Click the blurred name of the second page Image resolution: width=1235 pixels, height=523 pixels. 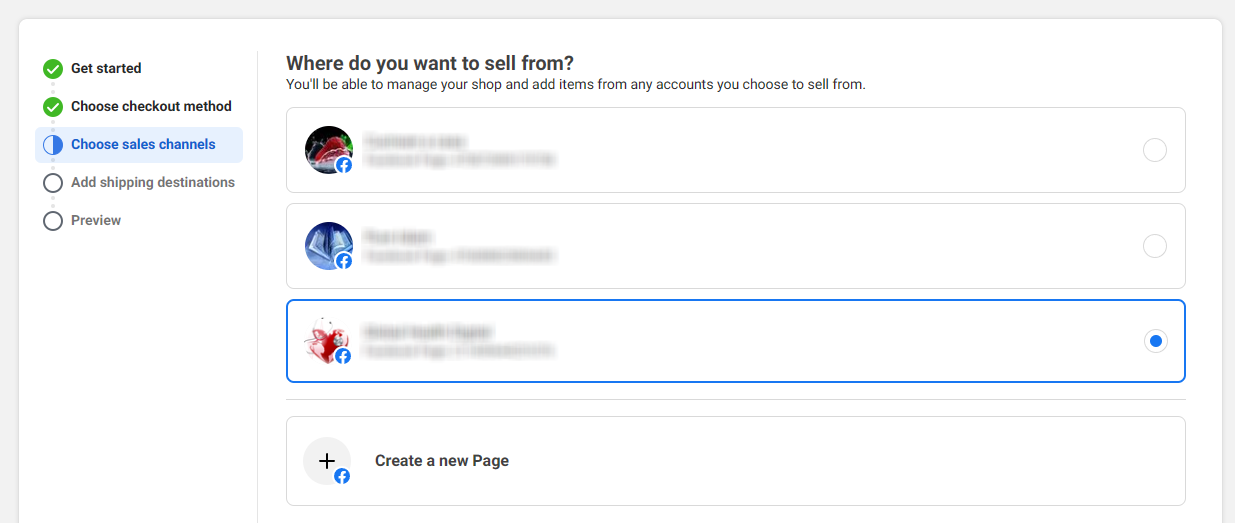pos(398,237)
